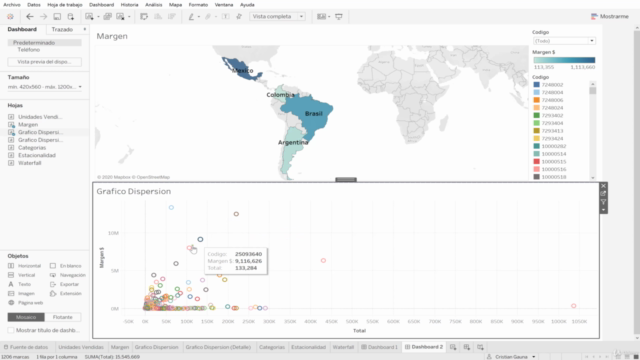Viewport: 640px width, 360px height.
Task: Open the Hoja de trabajo menu
Action: [x=64, y=4]
